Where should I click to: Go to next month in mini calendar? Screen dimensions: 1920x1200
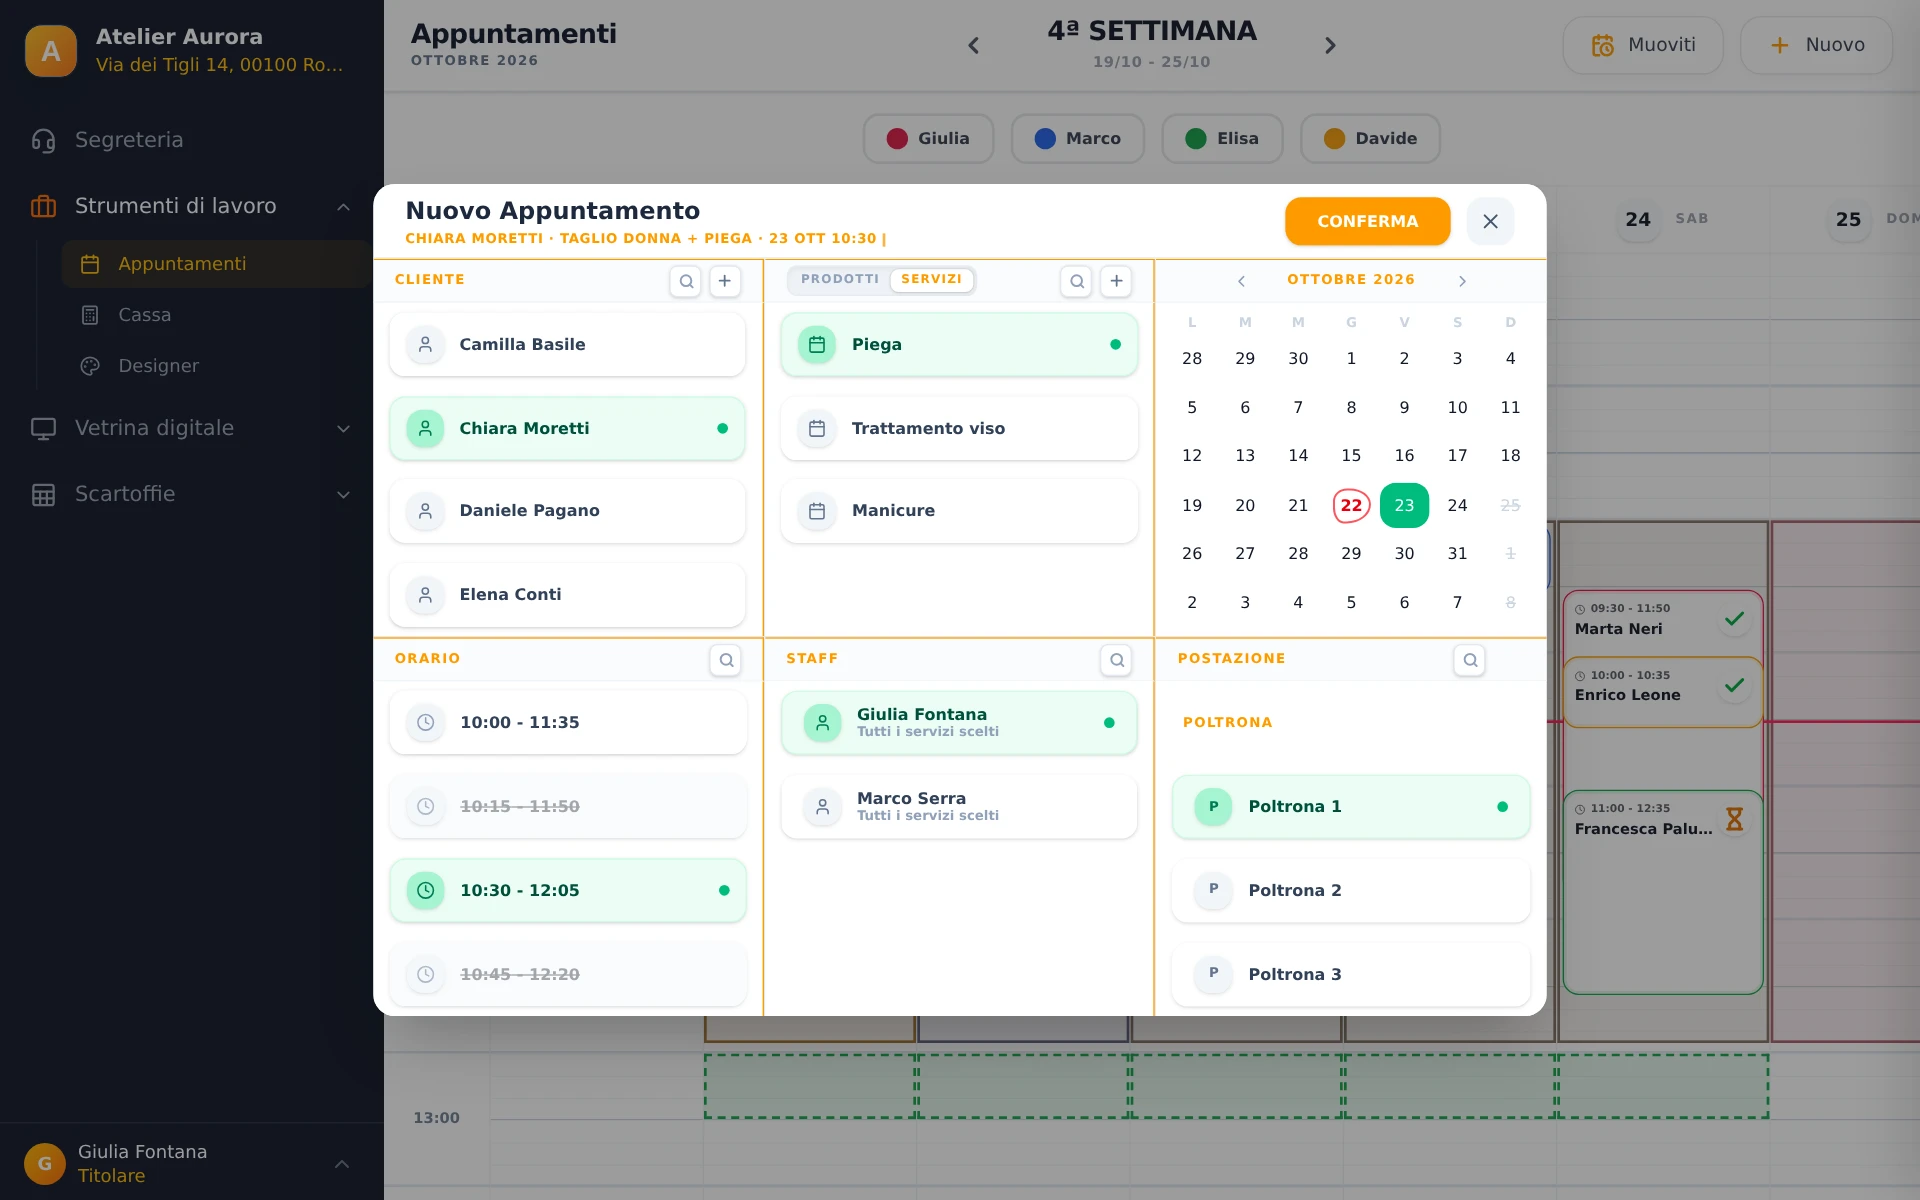[1462, 281]
